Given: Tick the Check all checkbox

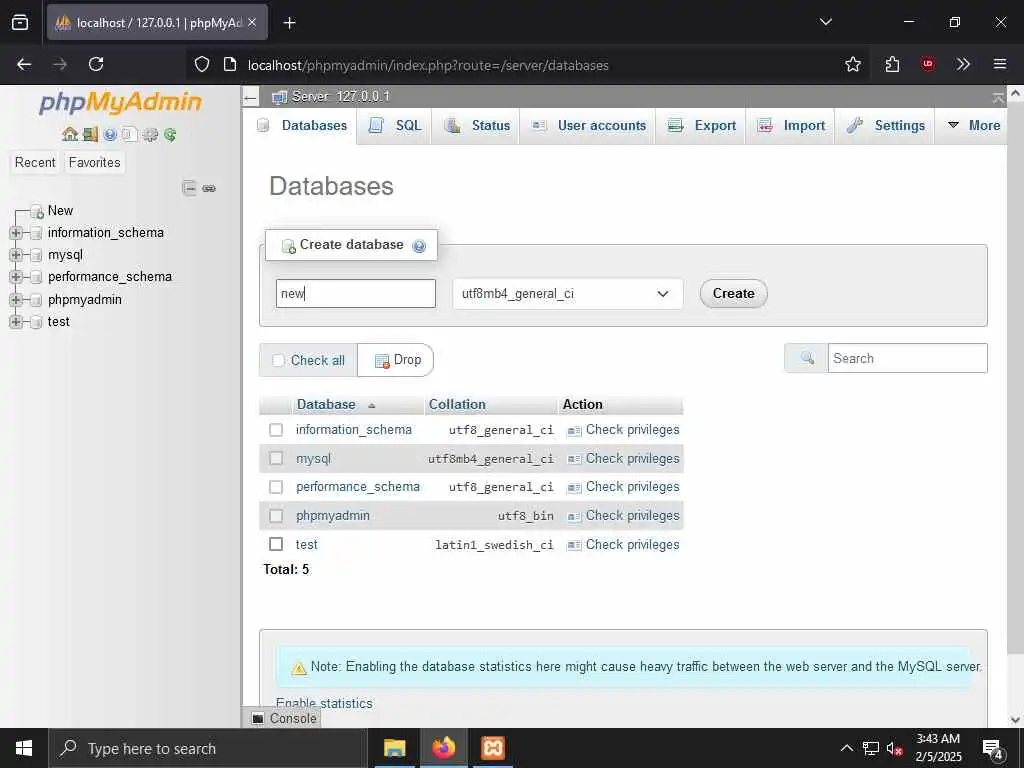Looking at the screenshot, I should tap(278, 360).
